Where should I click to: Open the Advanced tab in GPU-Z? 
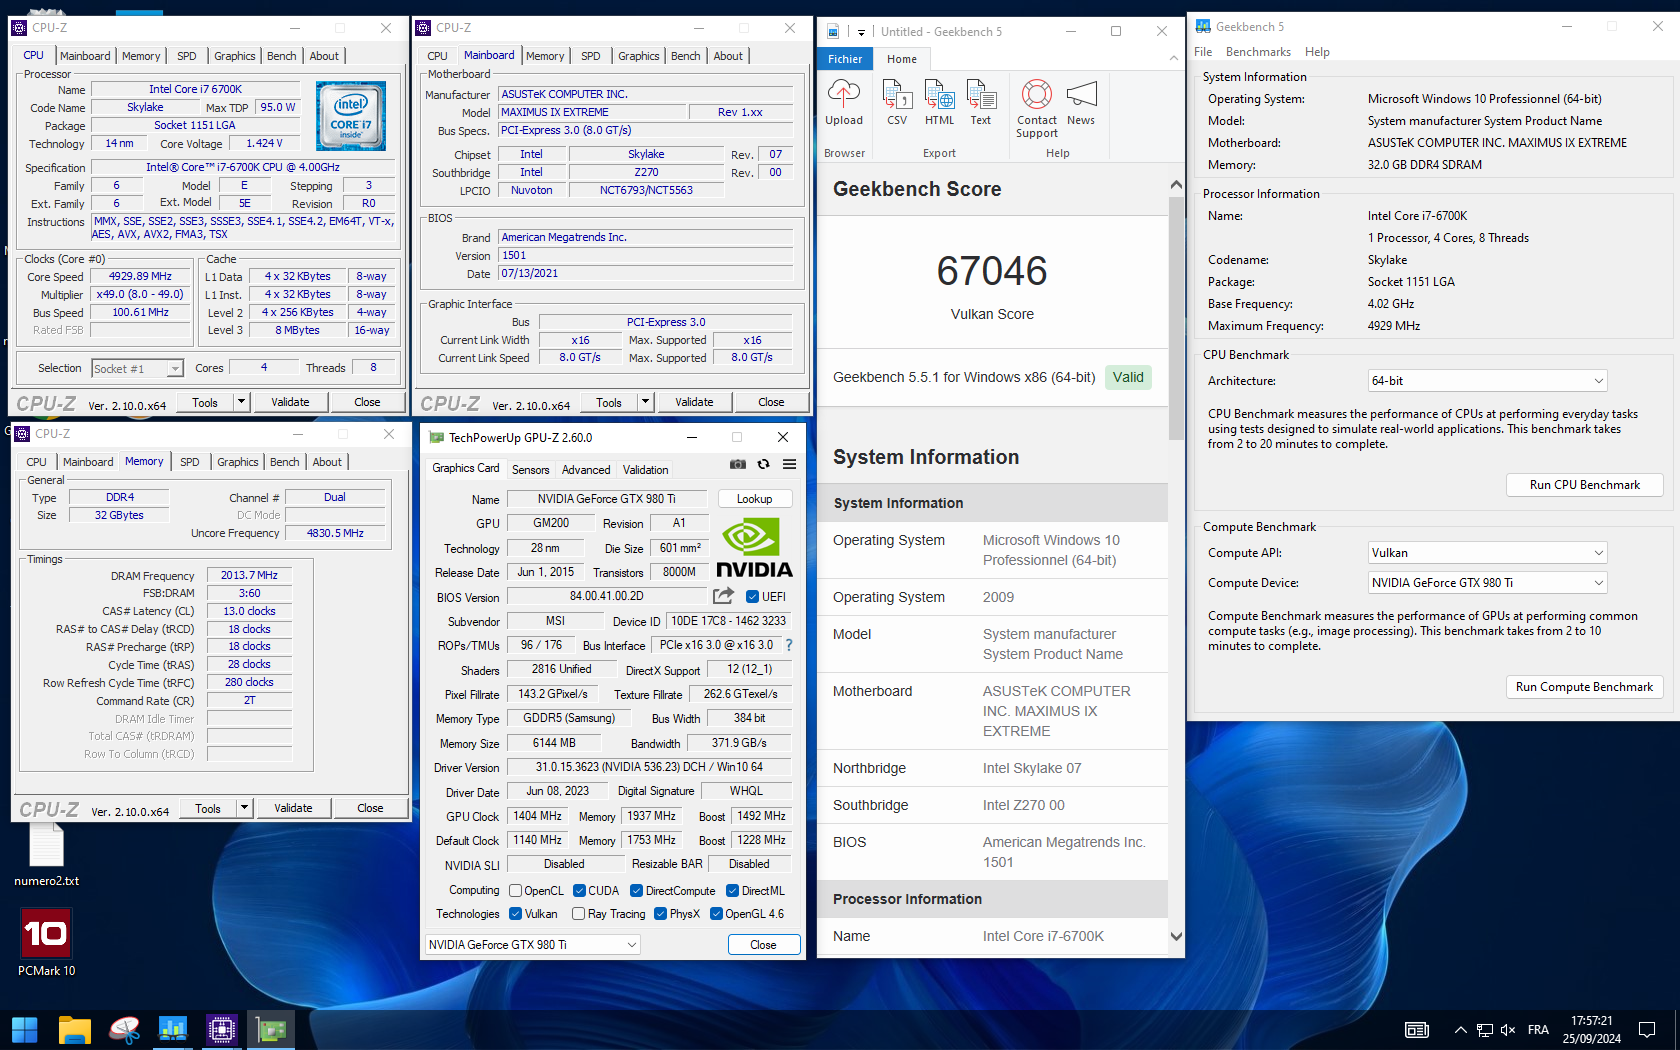586,470
